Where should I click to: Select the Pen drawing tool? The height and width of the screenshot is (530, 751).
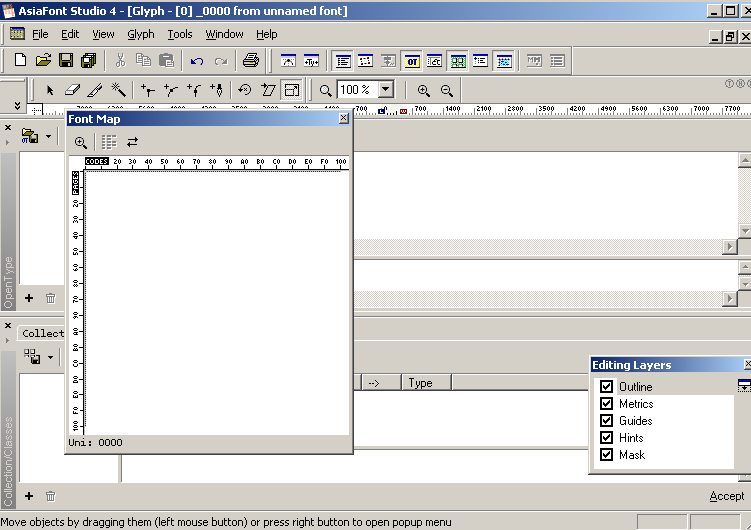click(x=217, y=90)
